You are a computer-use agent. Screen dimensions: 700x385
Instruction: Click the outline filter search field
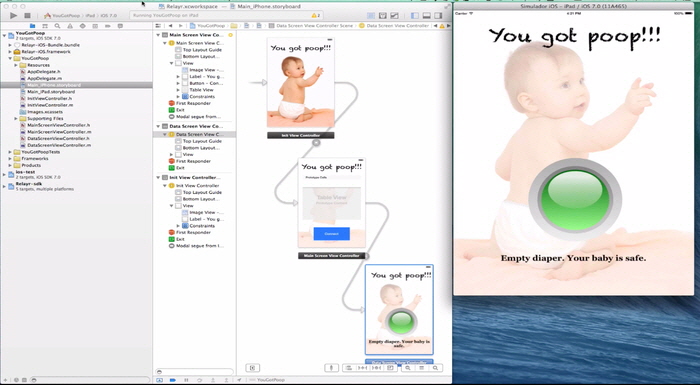click(x=194, y=372)
